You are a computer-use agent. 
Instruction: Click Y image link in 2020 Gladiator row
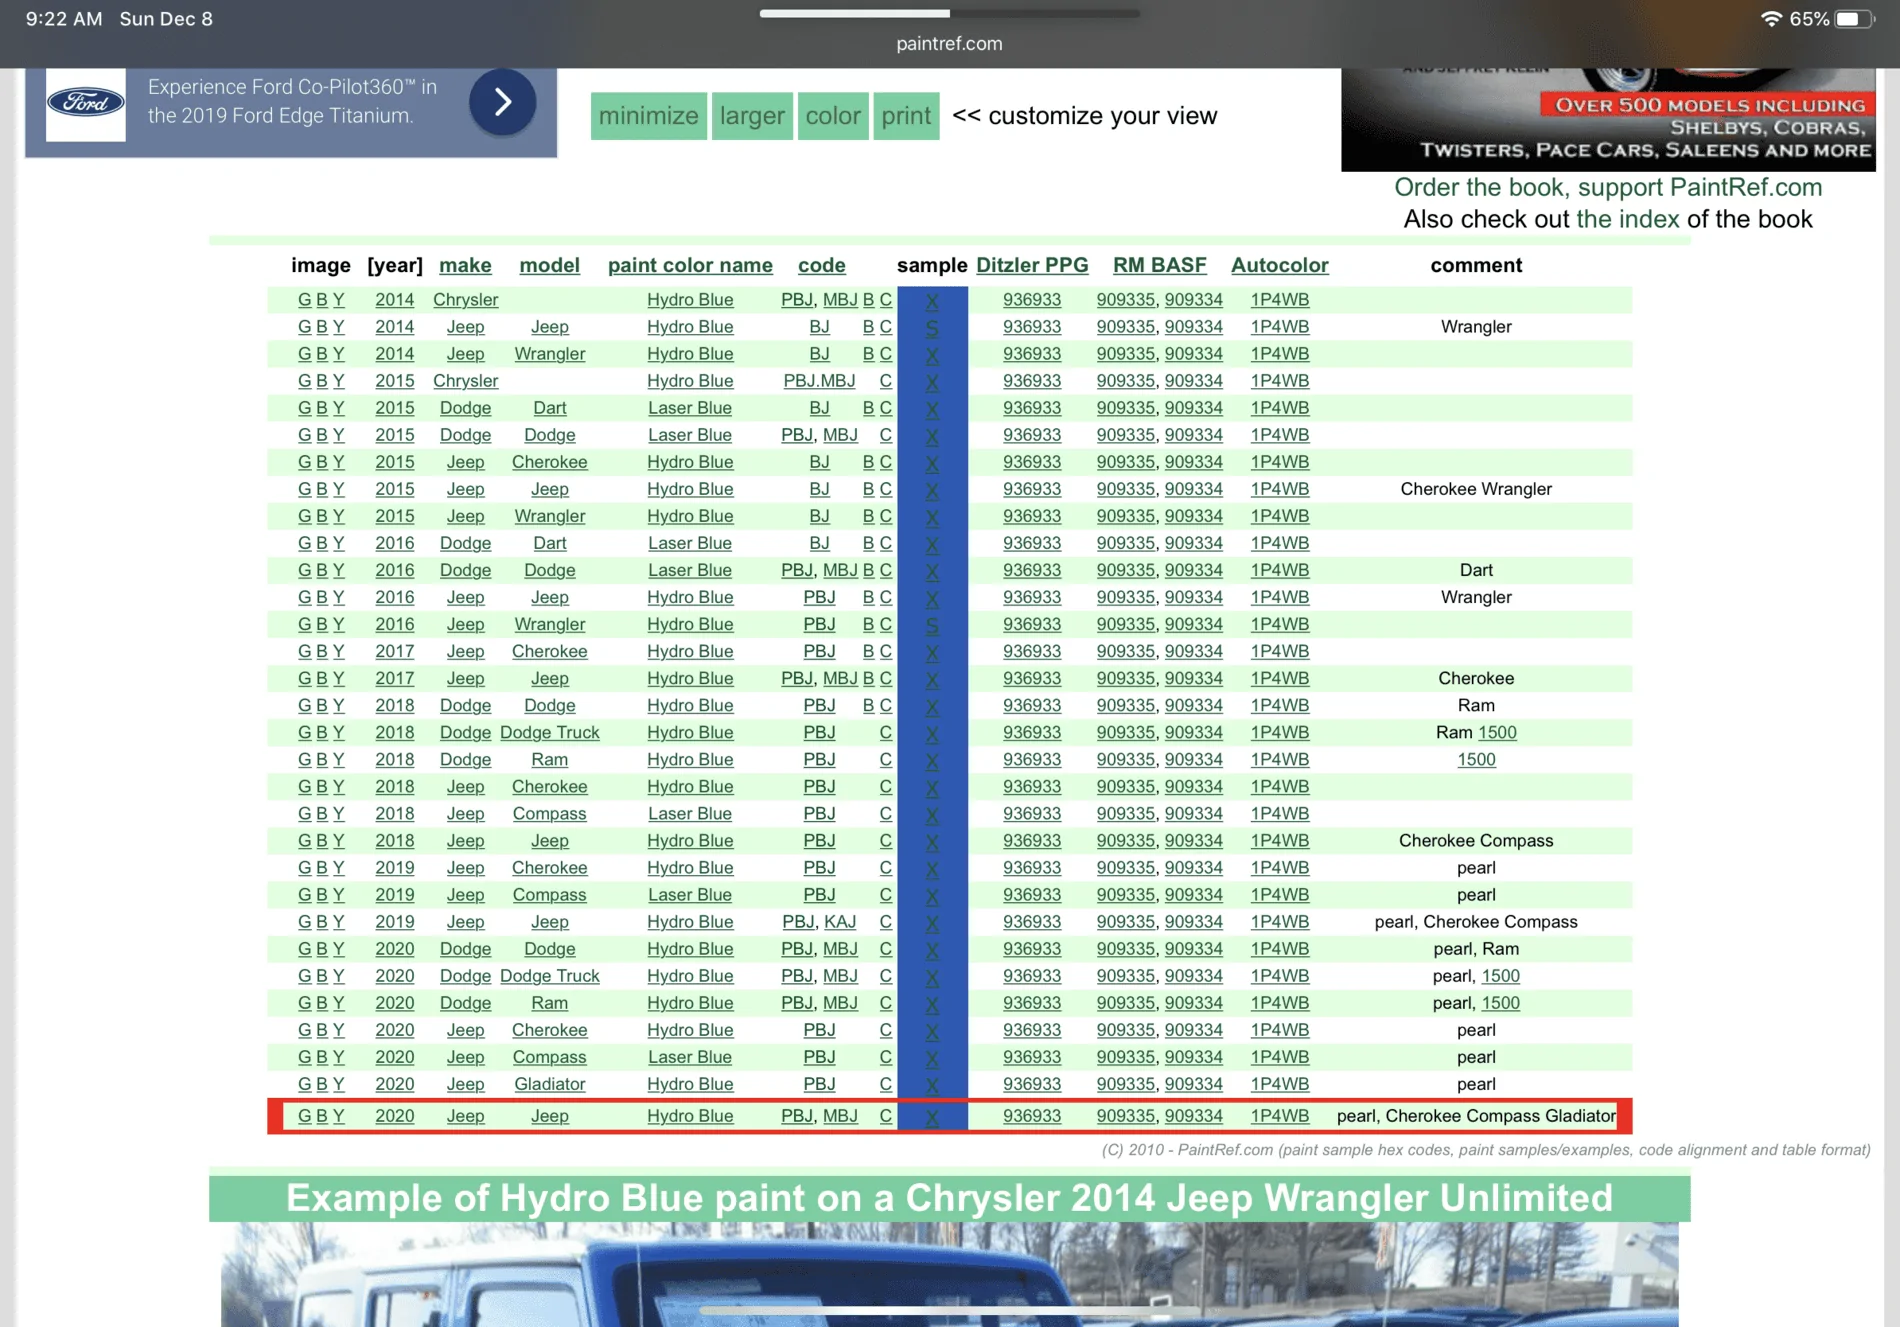tap(338, 1084)
